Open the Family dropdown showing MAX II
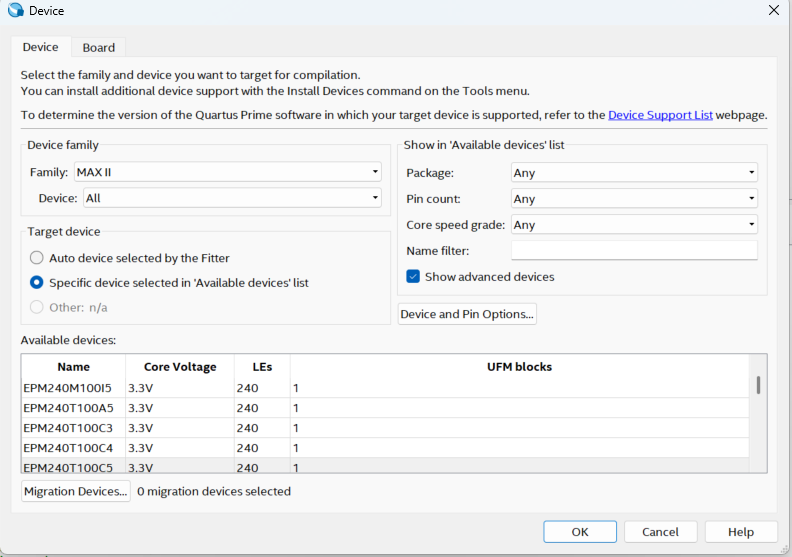 (x=227, y=172)
